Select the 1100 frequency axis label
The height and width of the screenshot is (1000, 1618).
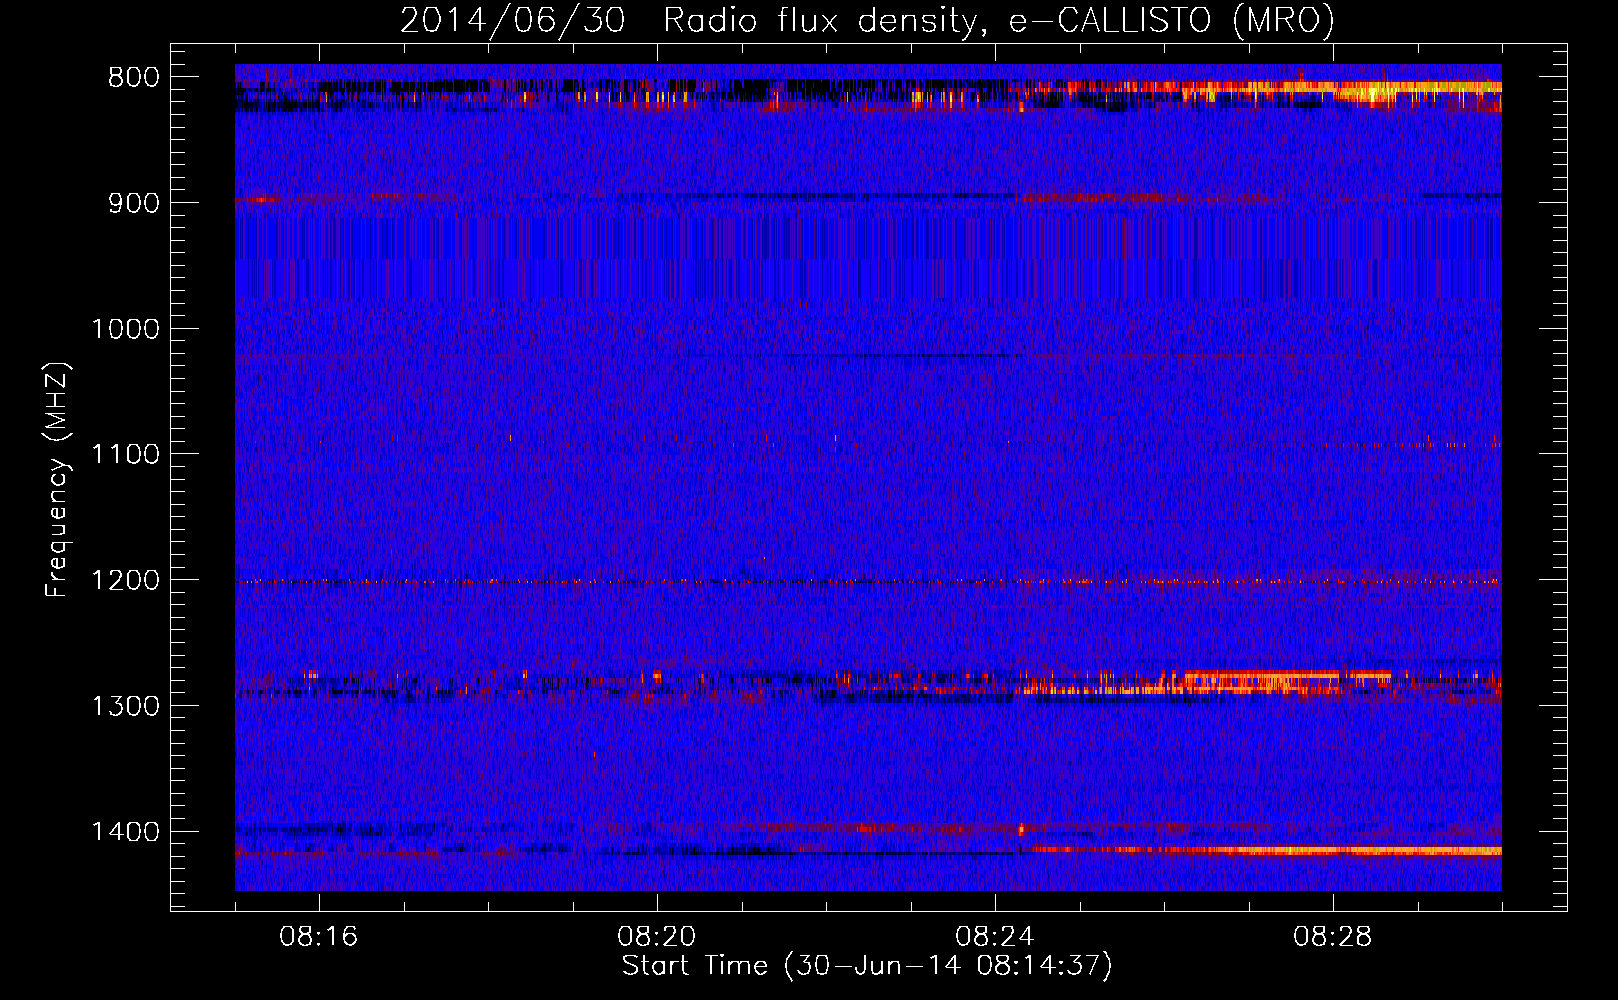pyautogui.click(x=125, y=455)
